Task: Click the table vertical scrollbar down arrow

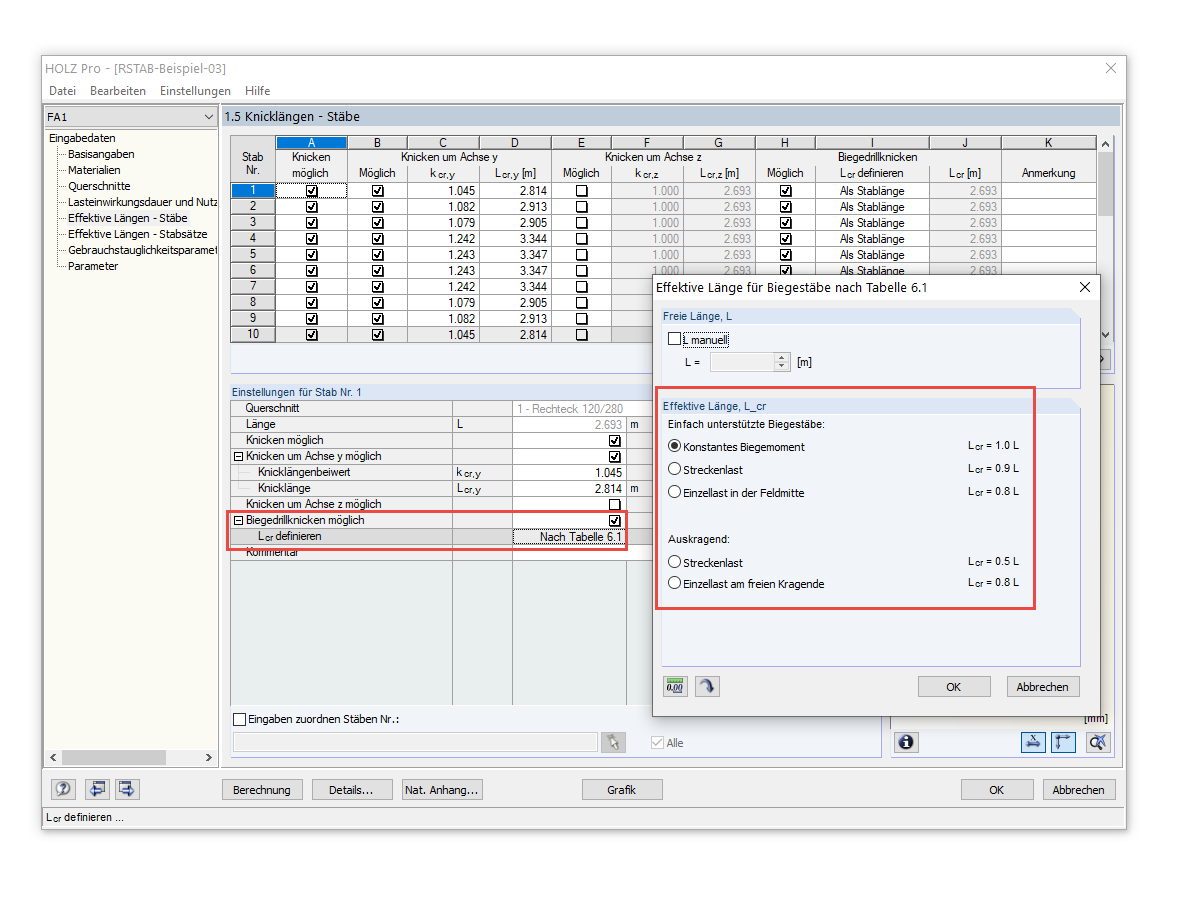Action: click(x=1105, y=335)
